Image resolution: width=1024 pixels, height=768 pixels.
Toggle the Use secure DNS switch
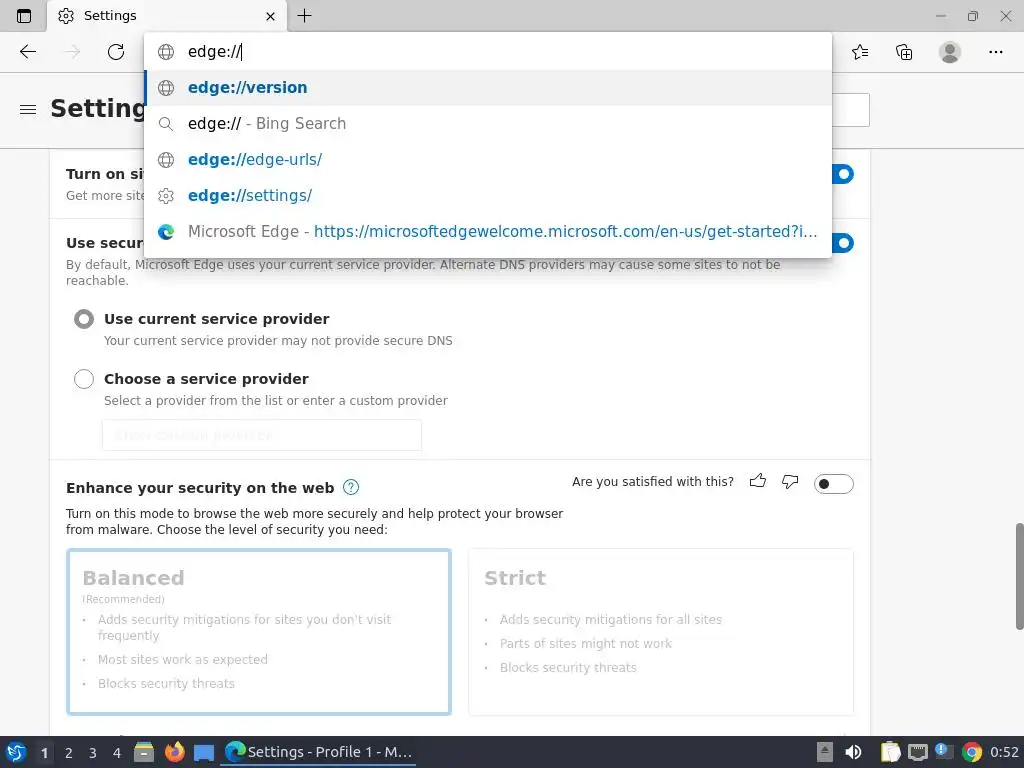click(x=843, y=243)
